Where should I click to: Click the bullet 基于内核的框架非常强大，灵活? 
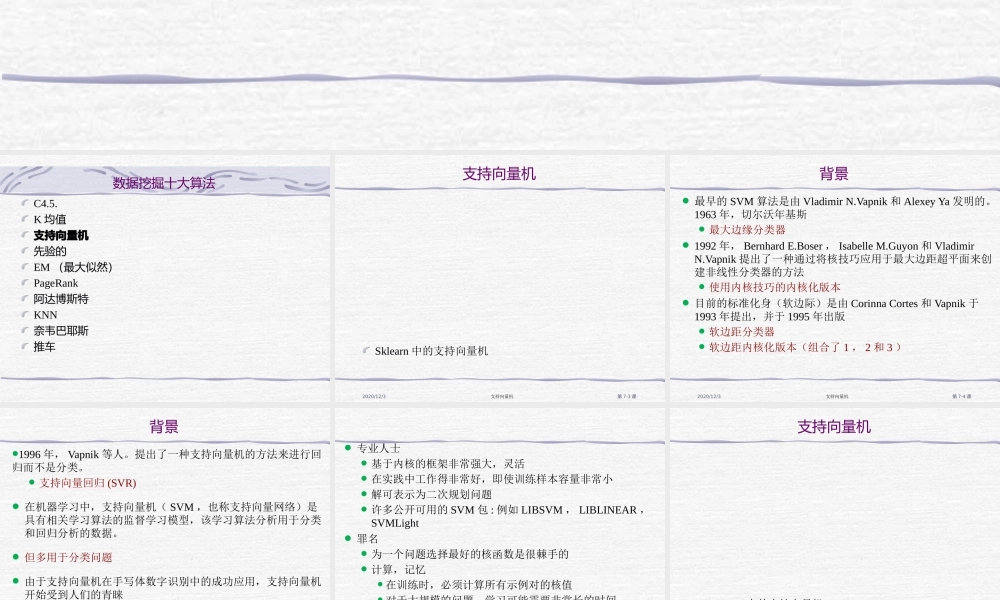click(448, 464)
